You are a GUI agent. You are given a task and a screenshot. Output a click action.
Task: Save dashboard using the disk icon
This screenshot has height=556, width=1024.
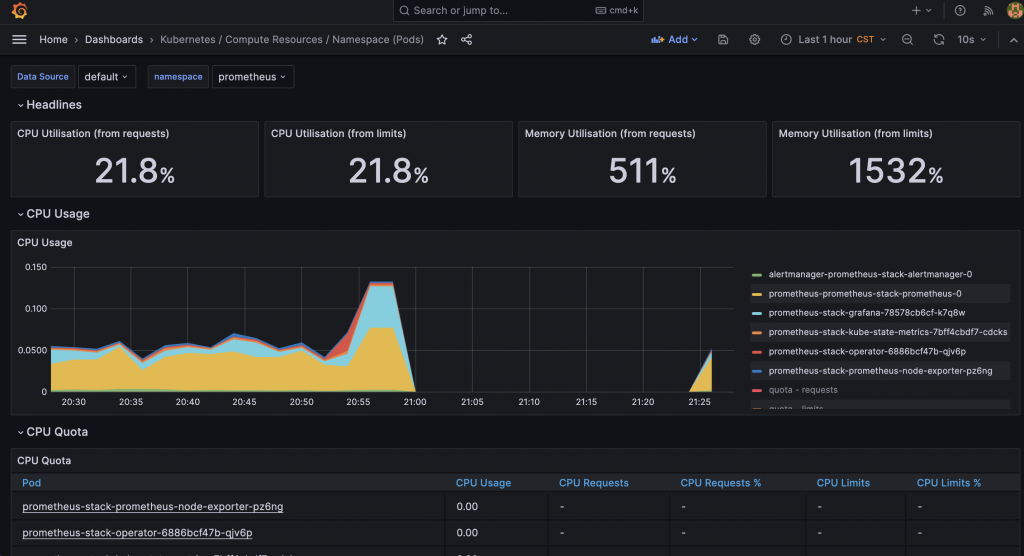(x=723, y=40)
